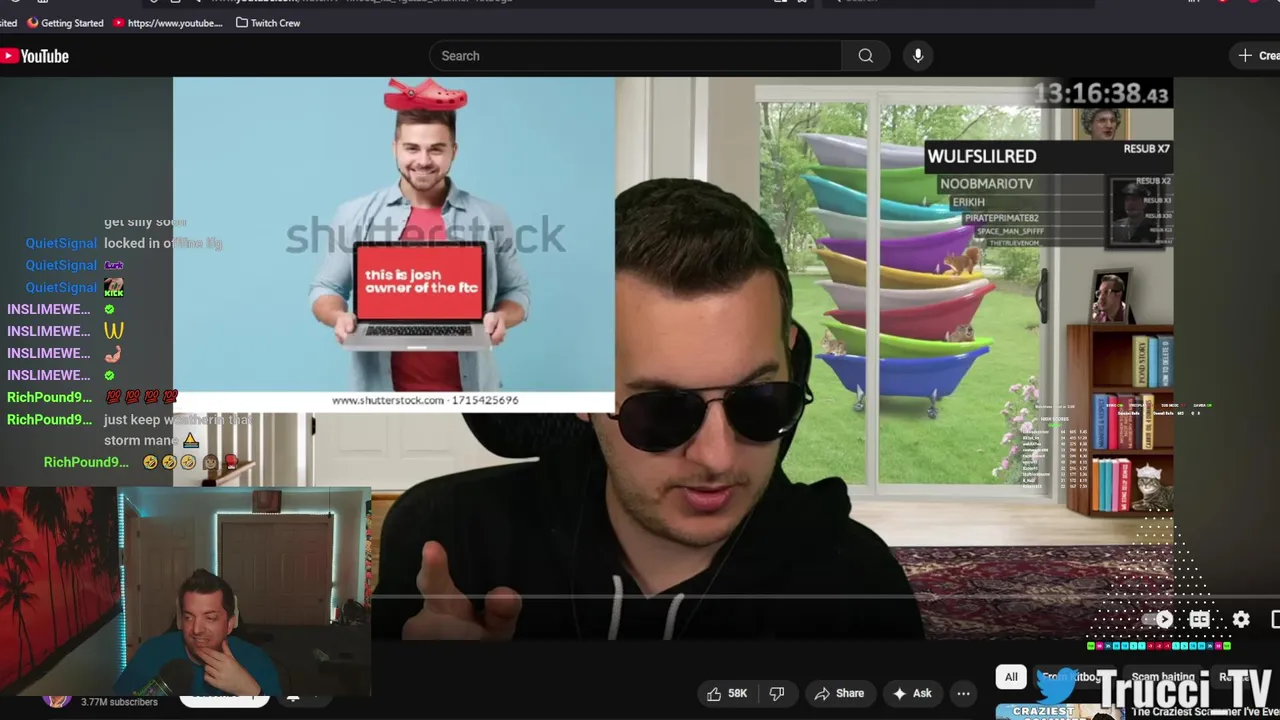Screen dimensions: 1280x720
Task: Click the channel avatar beside subscriber count
Action: click(57, 700)
